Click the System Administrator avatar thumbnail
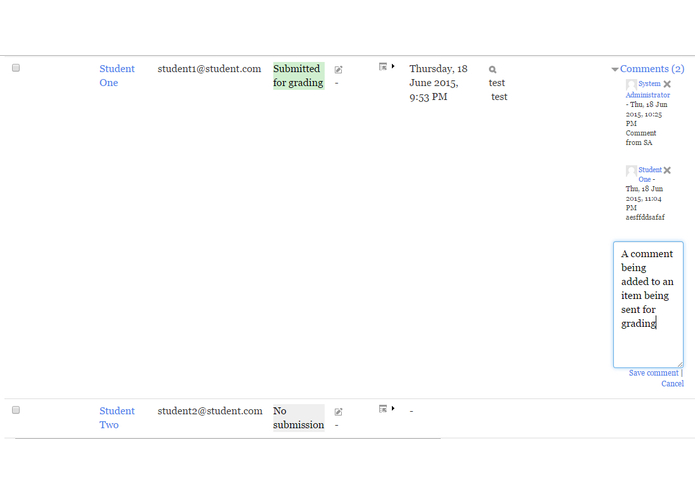The image size is (695, 494). (x=631, y=84)
